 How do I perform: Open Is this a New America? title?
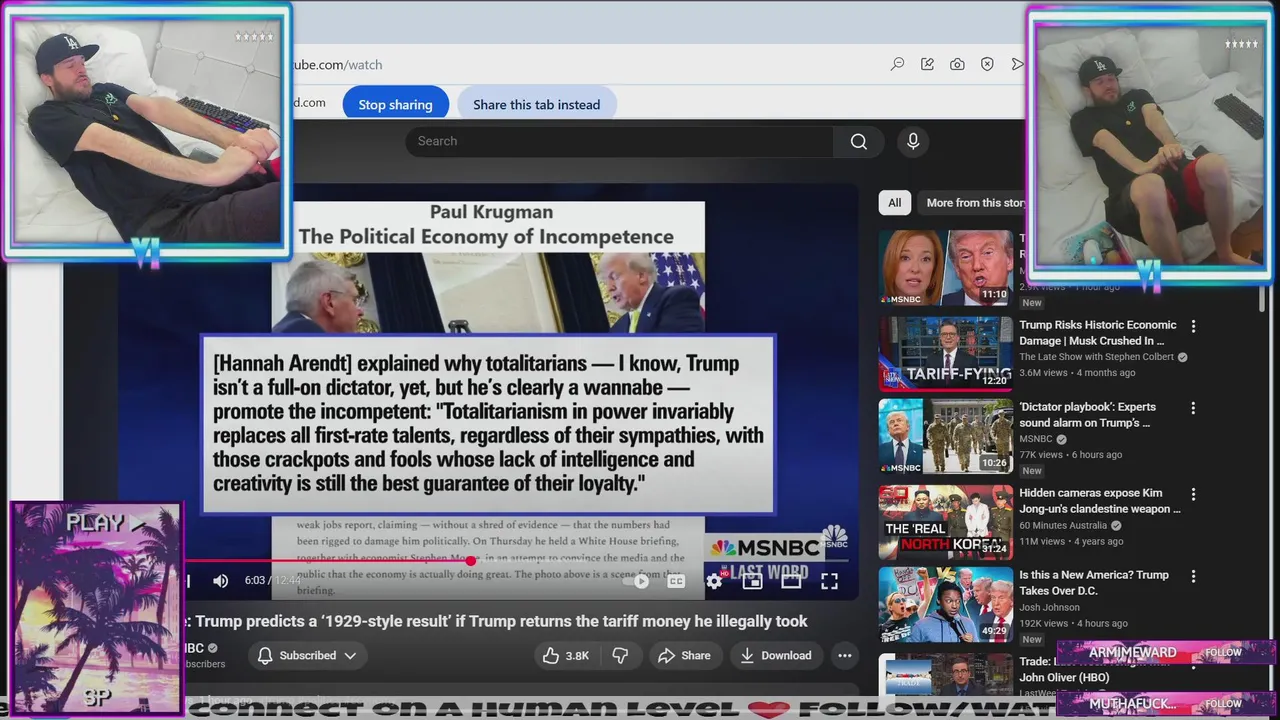(1094, 583)
